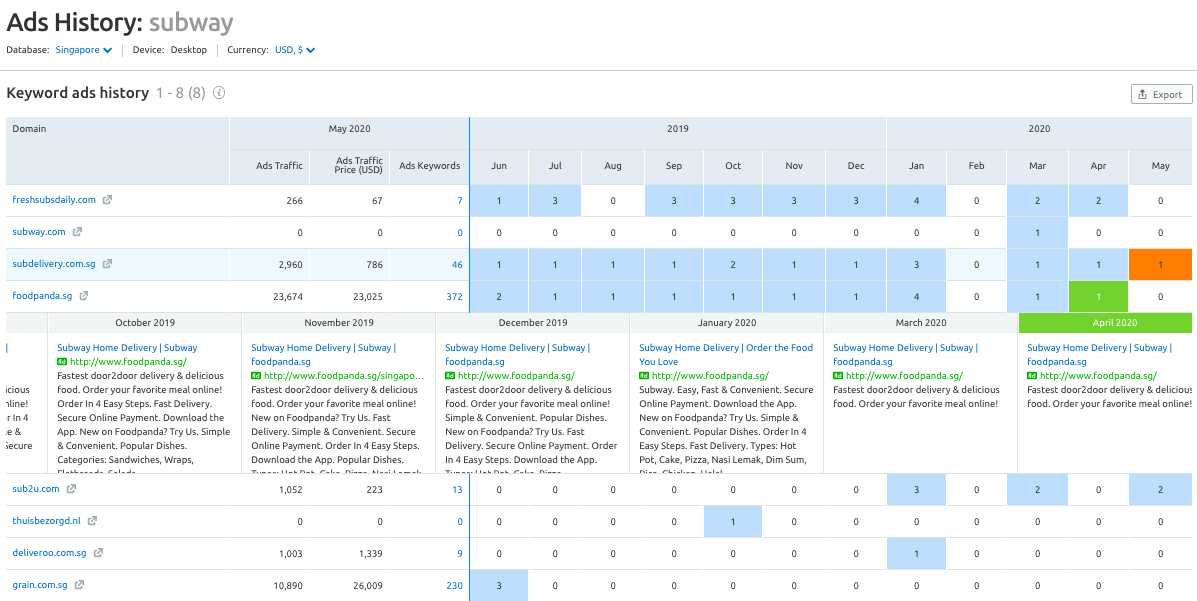Click the traffic price 26,009 for grain.com.sg
Viewport: 1197px width, 601px height.
pos(366,586)
